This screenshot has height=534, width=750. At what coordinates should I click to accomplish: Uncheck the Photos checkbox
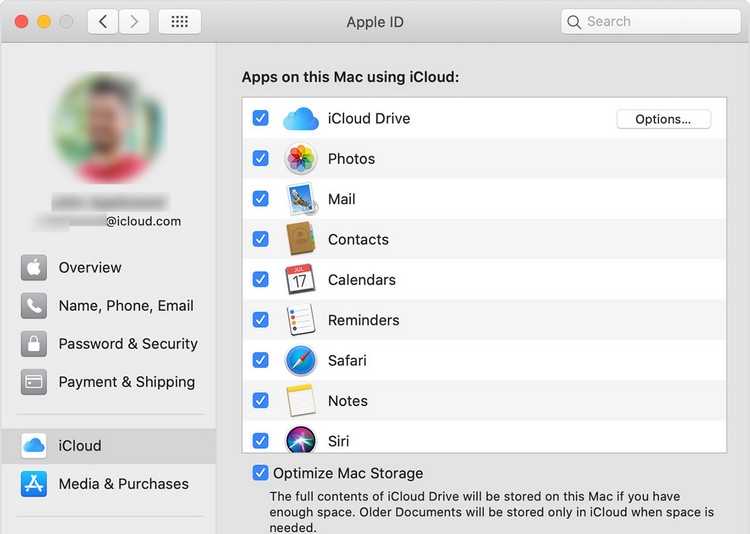260,158
